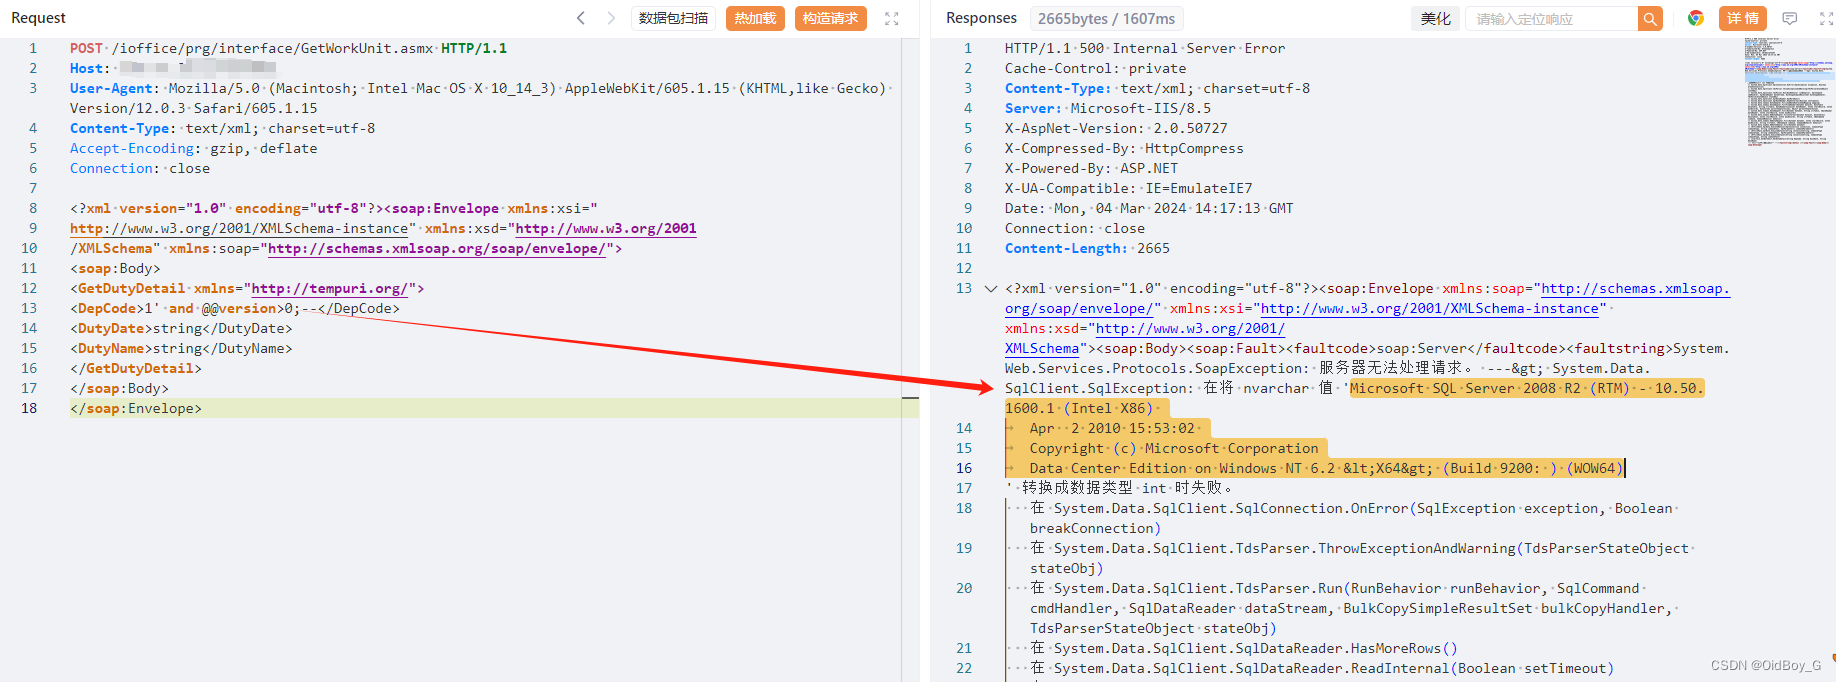Viewport: 1836px width, 682px height.
Task: Click the orange search magnifier icon
Action: click(x=1650, y=18)
